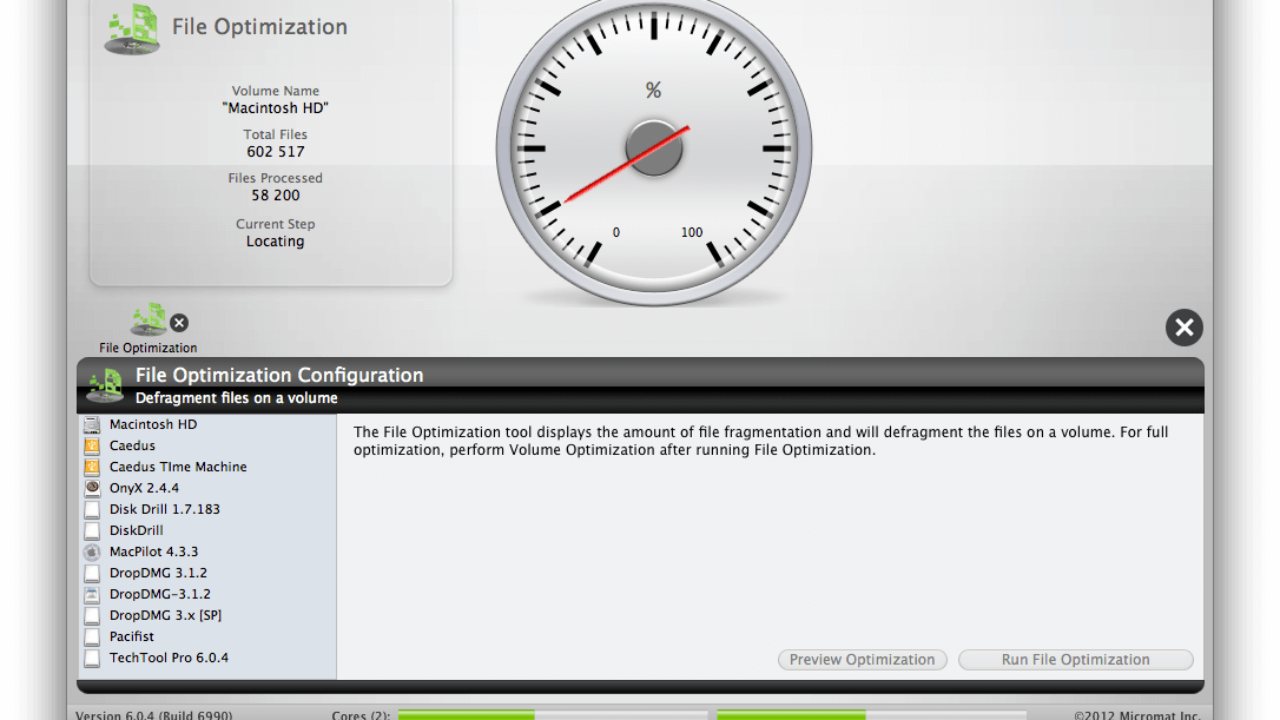The height and width of the screenshot is (720, 1280).
Task: Click the MacPilot 4.3.3 volume icon
Action: coord(92,552)
